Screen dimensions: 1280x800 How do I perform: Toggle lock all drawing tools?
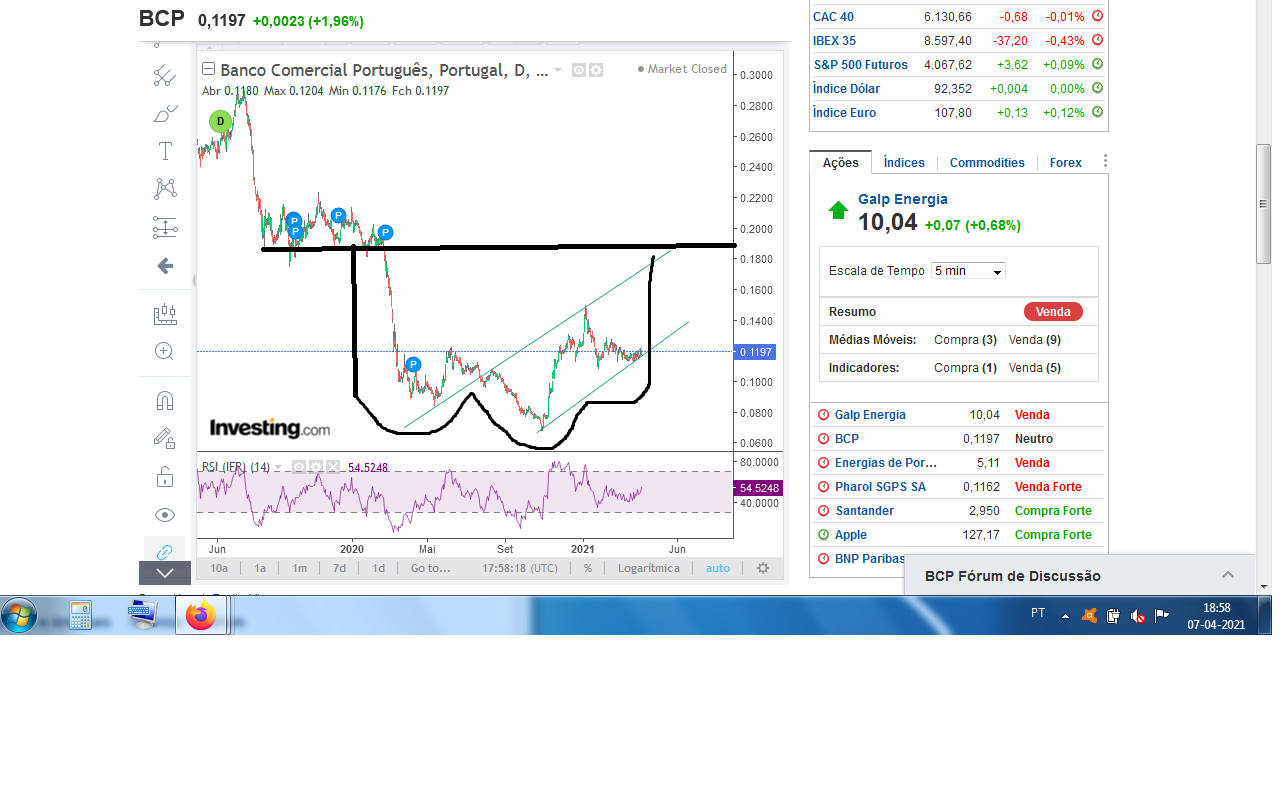pos(165,477)
